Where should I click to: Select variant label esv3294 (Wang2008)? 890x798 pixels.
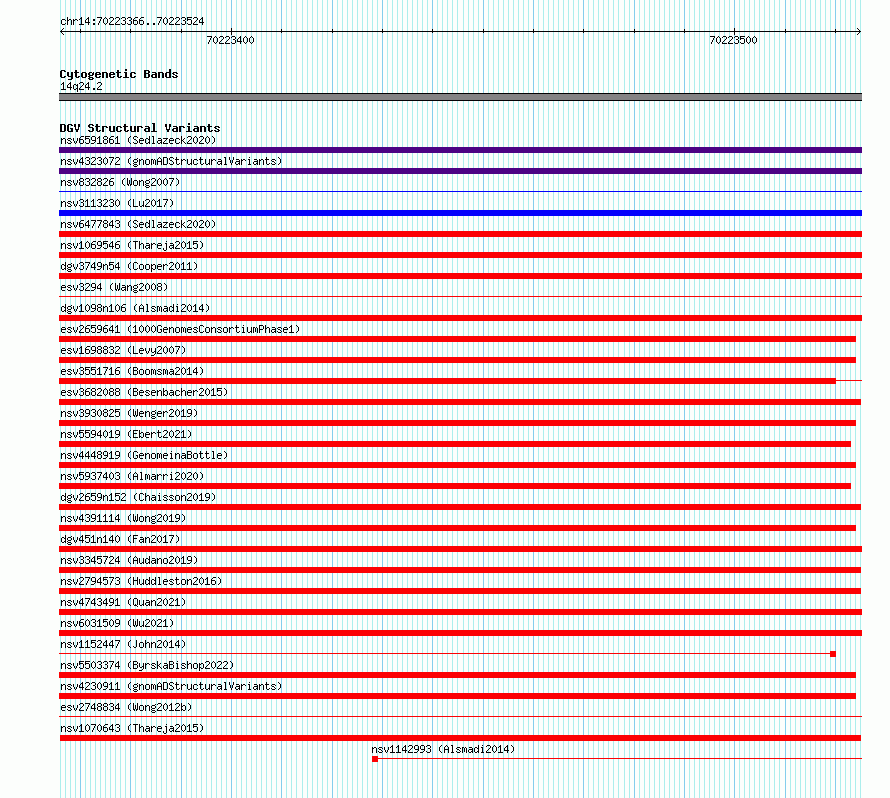(x=114, y=287)
